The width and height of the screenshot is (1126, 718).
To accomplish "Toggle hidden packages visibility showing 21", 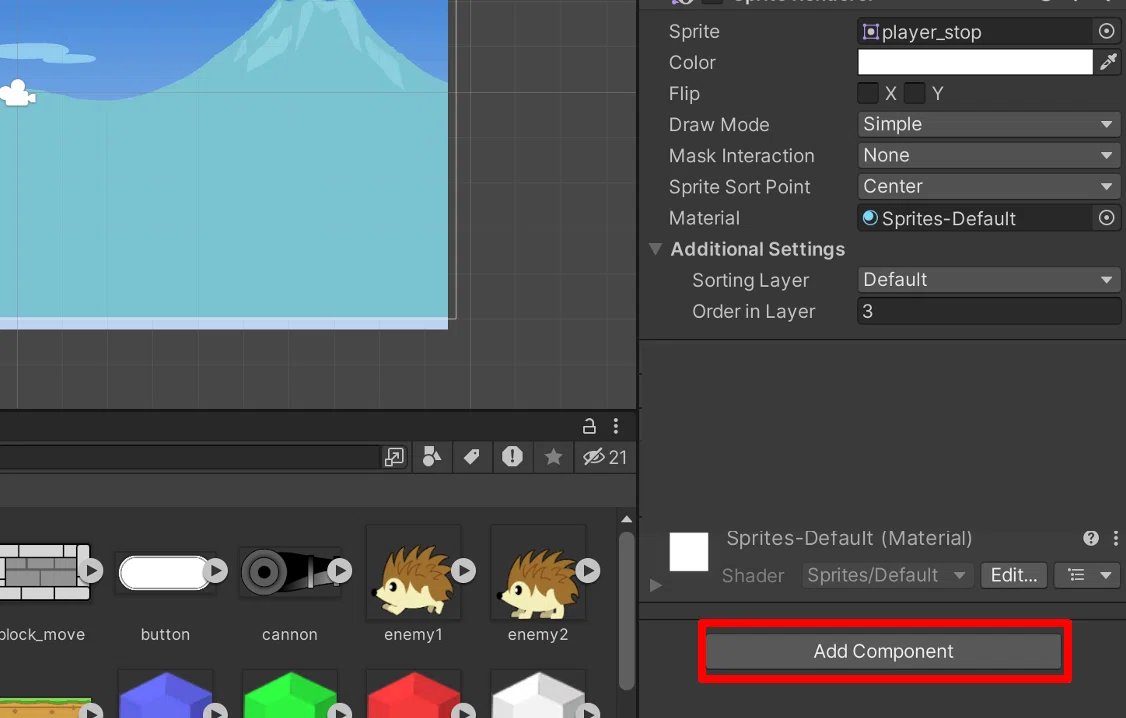I will [x=605, y=457].
